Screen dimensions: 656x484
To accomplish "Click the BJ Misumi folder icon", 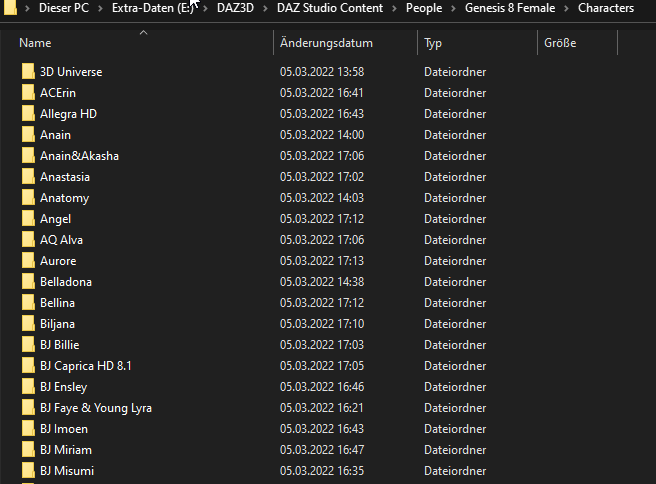I will (28, 471).
